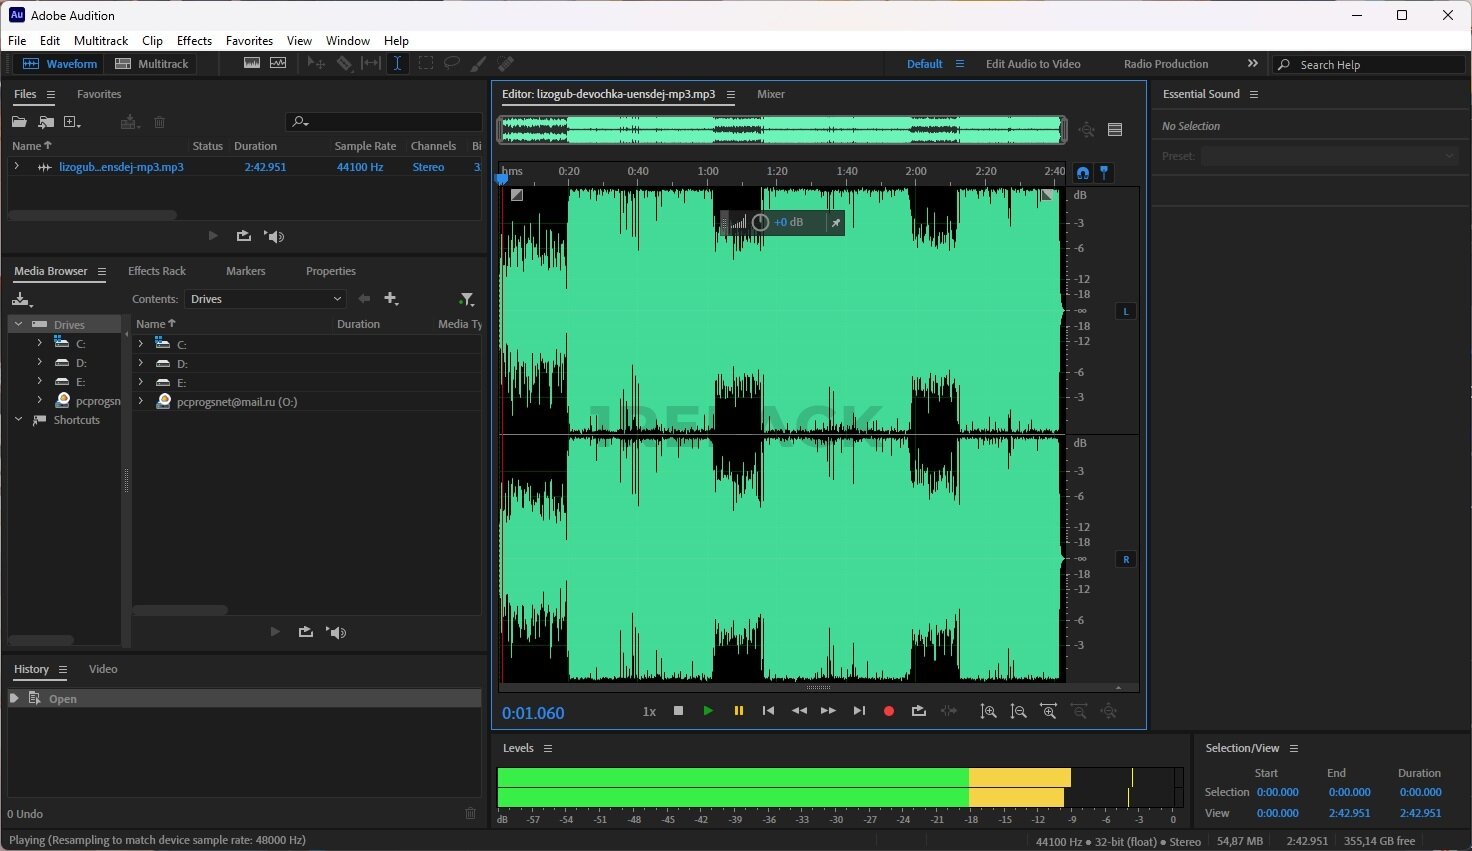1472x851 pixels.
Task: Select the Radio Production workspace
Action: point(1165,64)
